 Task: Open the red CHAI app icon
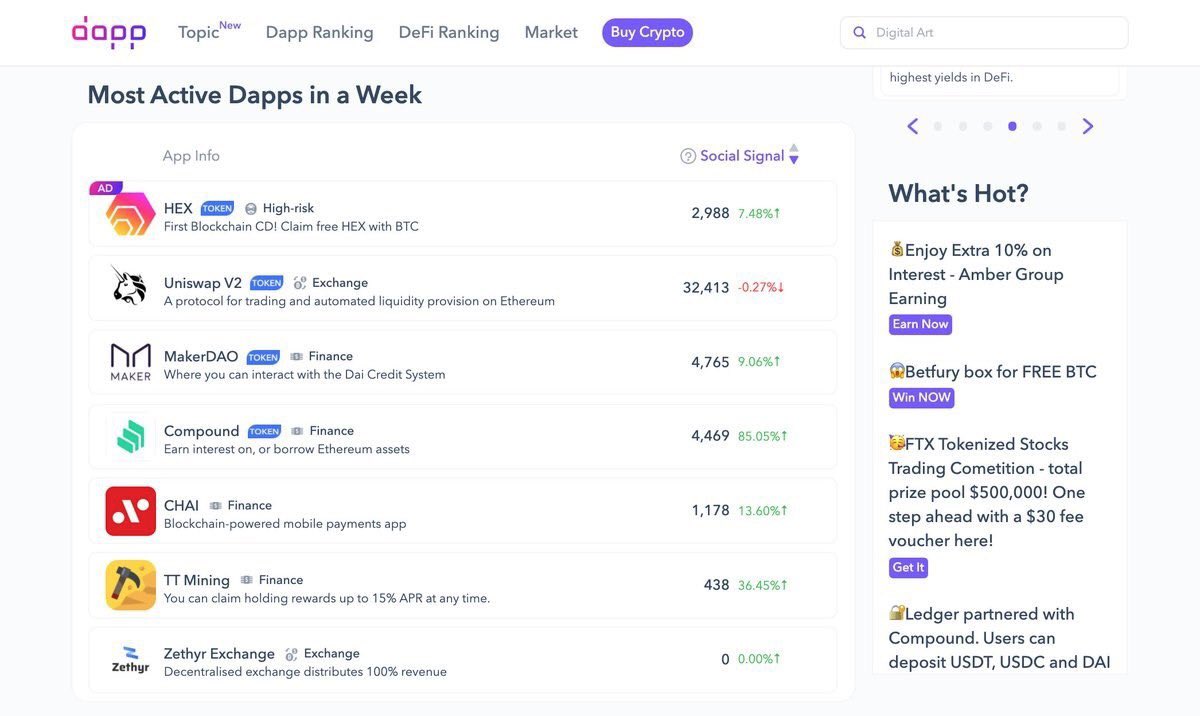(131, 511)
